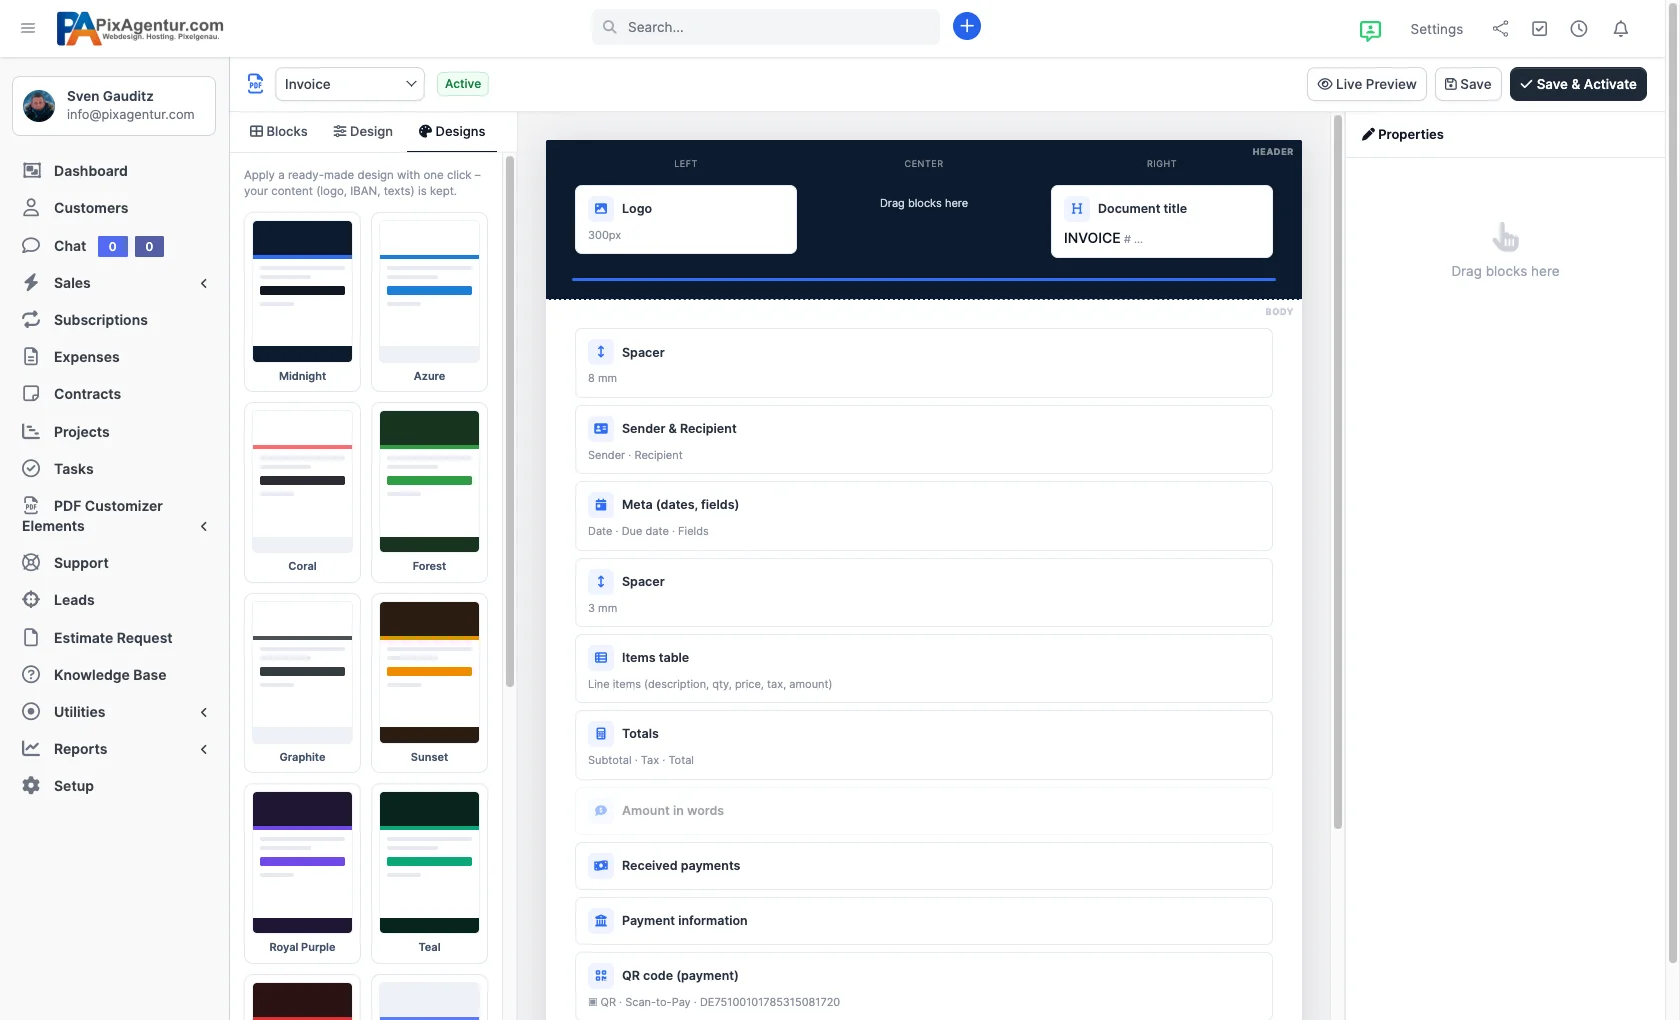Click the Setup gear icon
The width and height of the screenshot is (1680, 1020).
[x=32, y=786]
